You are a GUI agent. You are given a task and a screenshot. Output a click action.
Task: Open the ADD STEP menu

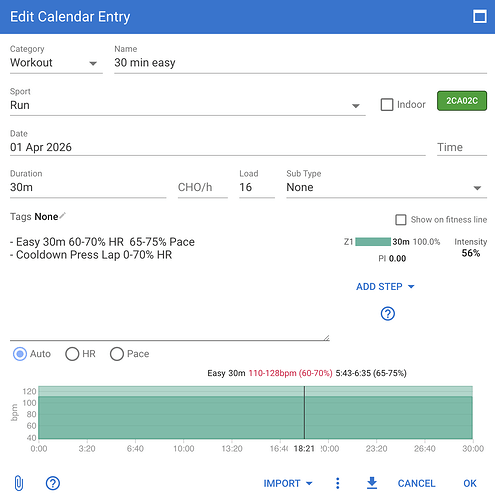(x=385, y=287)
